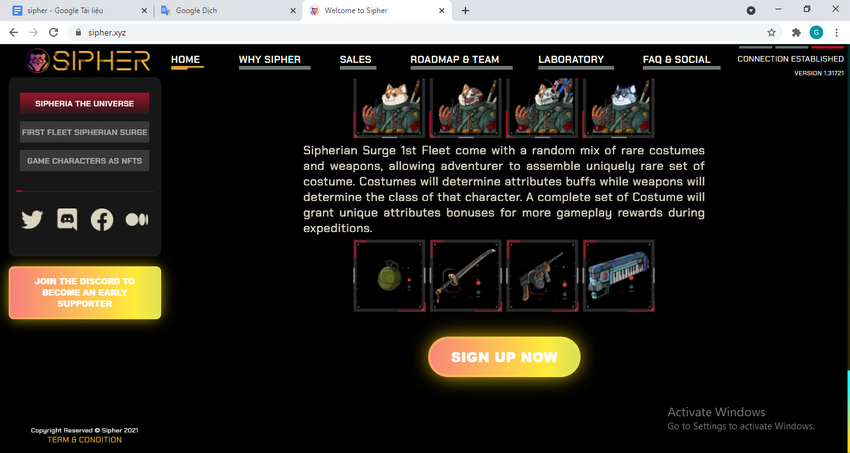The height and width of the screenshot is (453, 850).
Task: Open the Medium icon in sidebar
Action: click(x=137, y=219)
